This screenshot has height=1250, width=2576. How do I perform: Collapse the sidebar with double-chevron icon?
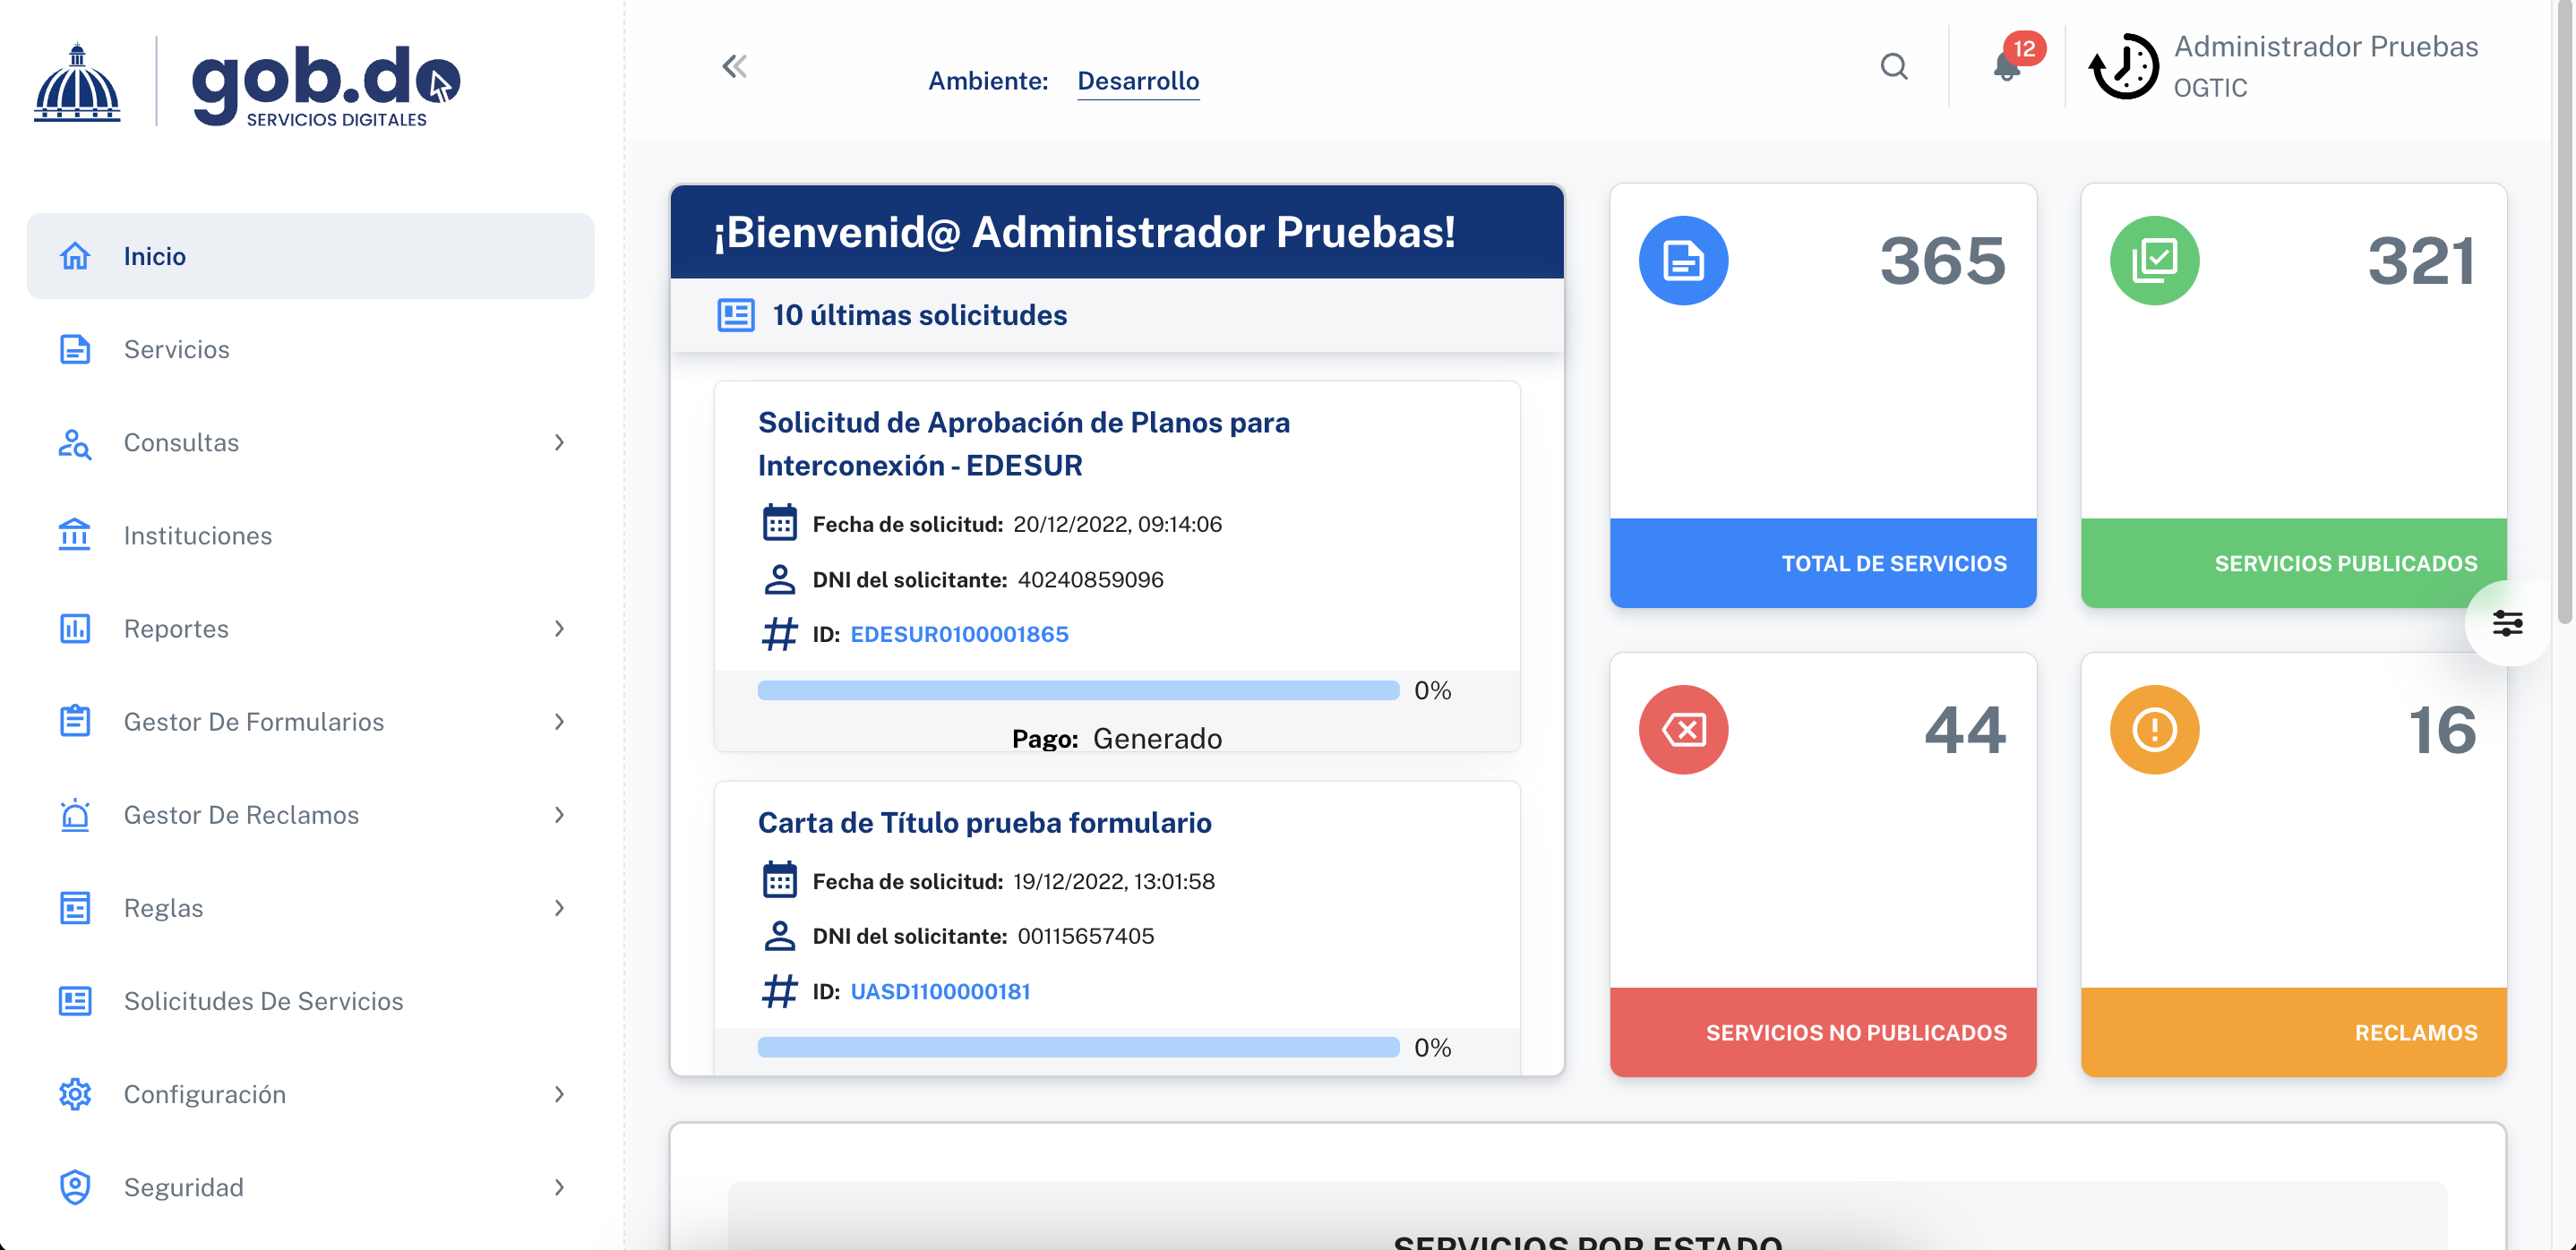734,67
